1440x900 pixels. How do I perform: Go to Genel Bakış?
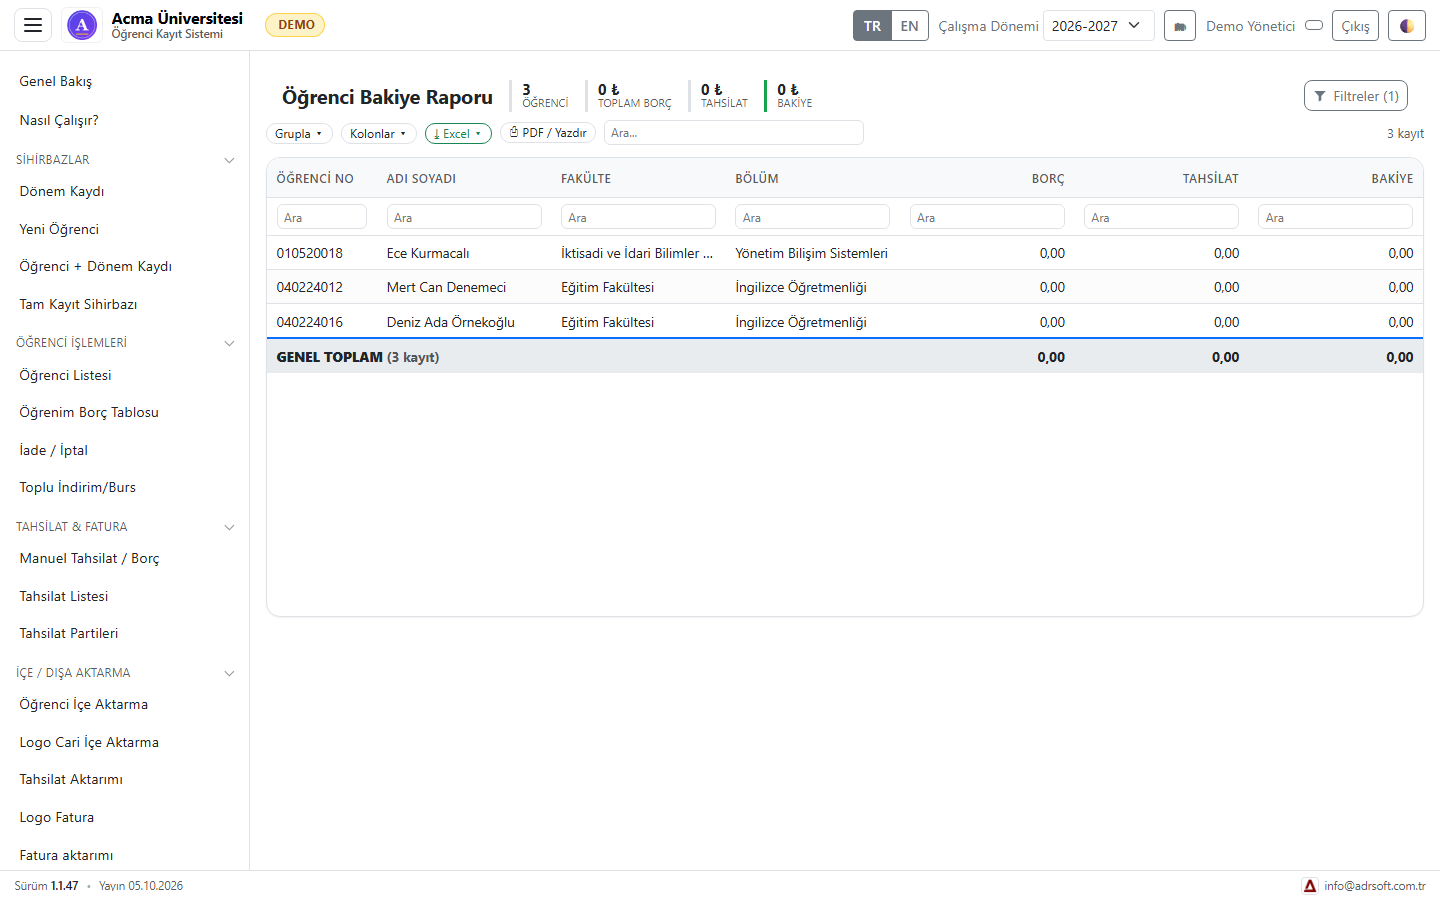point(56,82)
